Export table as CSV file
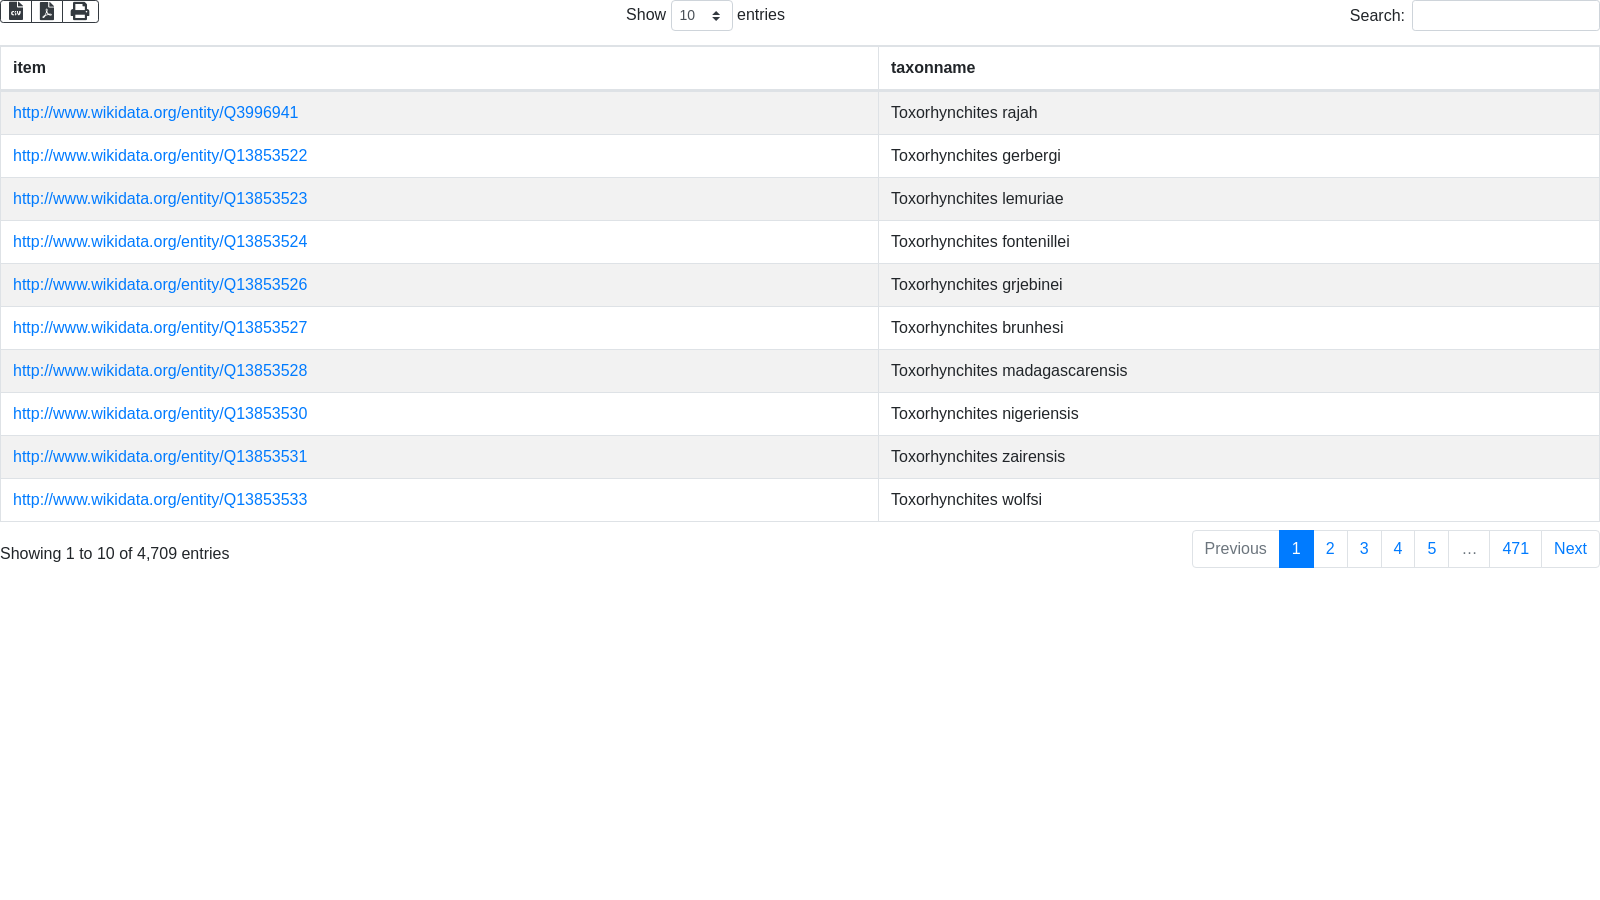This screenshot has width=1600, height=900. [x=16, y=11]
